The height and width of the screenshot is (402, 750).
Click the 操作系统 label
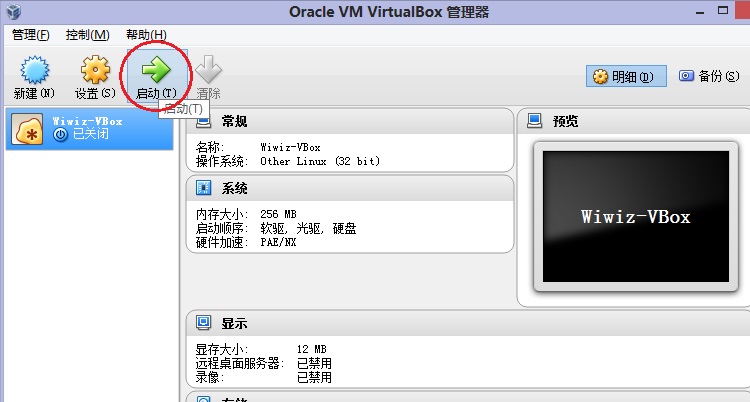point(221,161)
